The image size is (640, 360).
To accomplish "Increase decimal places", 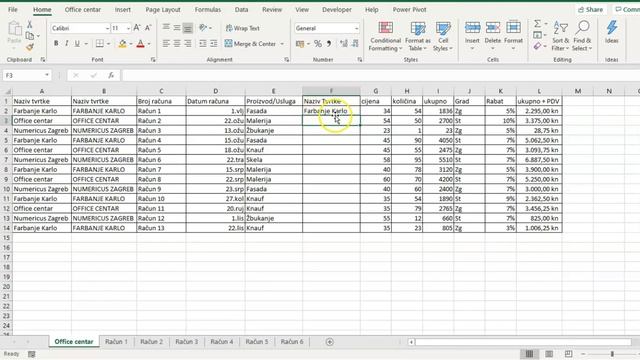I will (x=344, y=44).
